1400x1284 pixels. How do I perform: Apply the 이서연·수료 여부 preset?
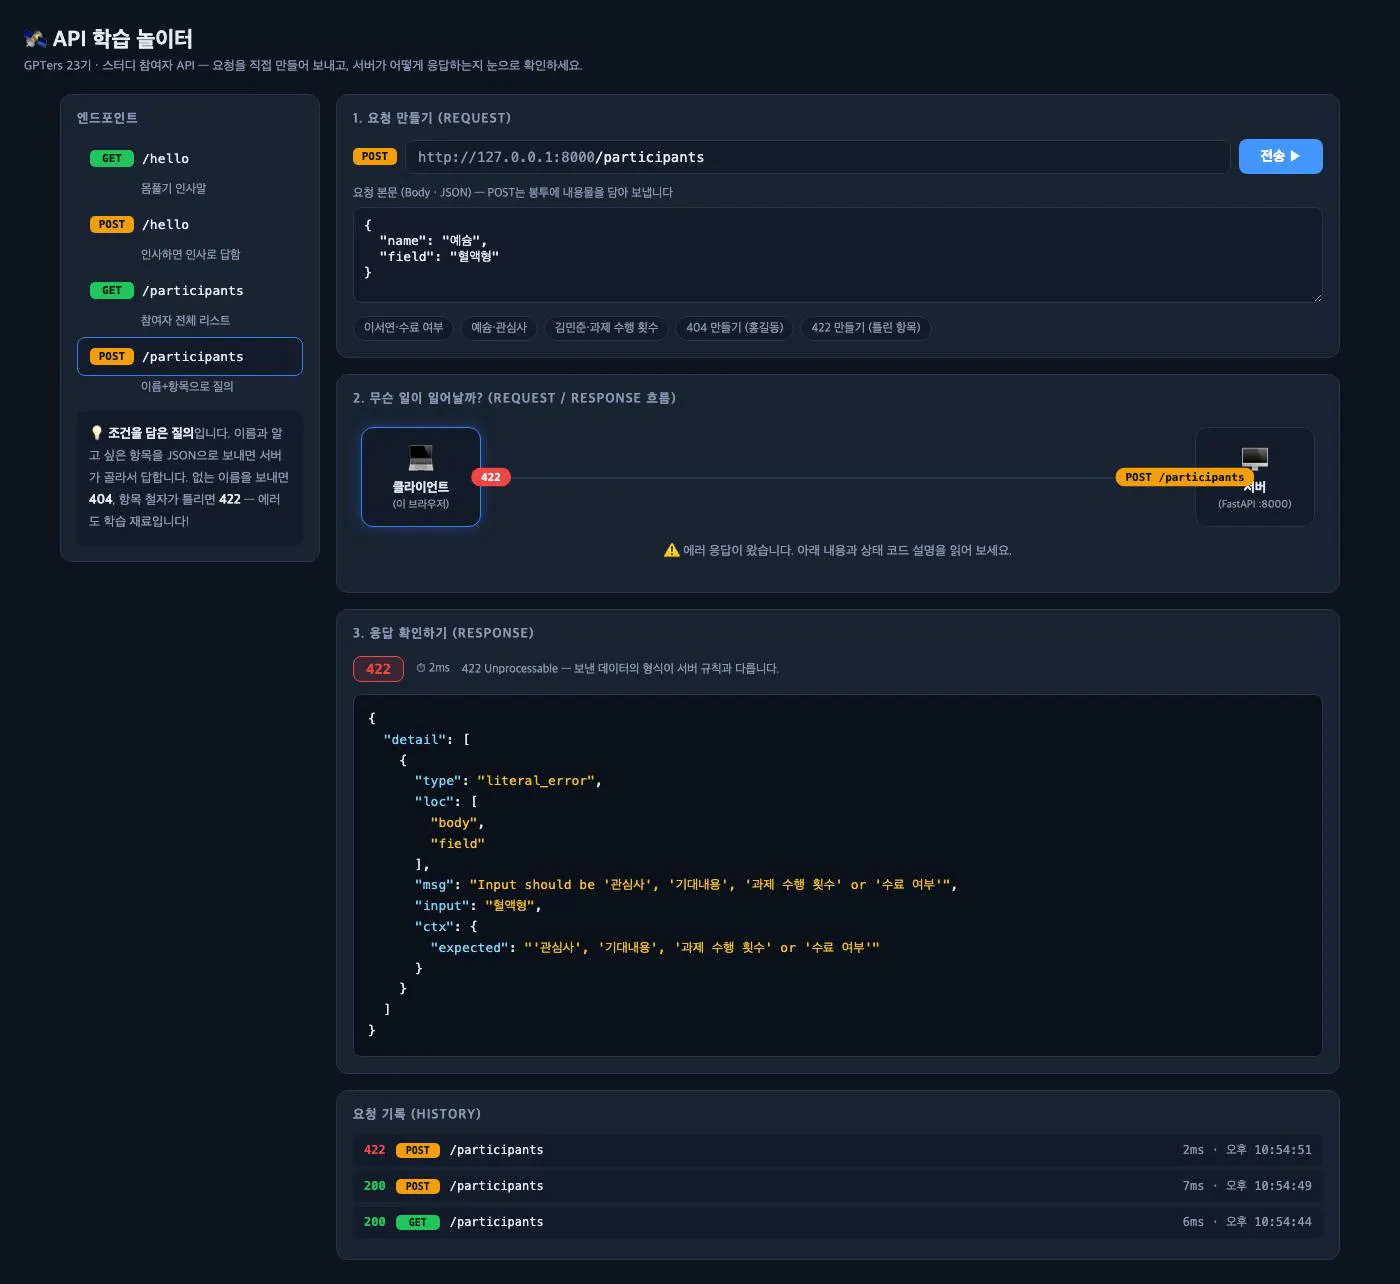[x=403, y=328]
